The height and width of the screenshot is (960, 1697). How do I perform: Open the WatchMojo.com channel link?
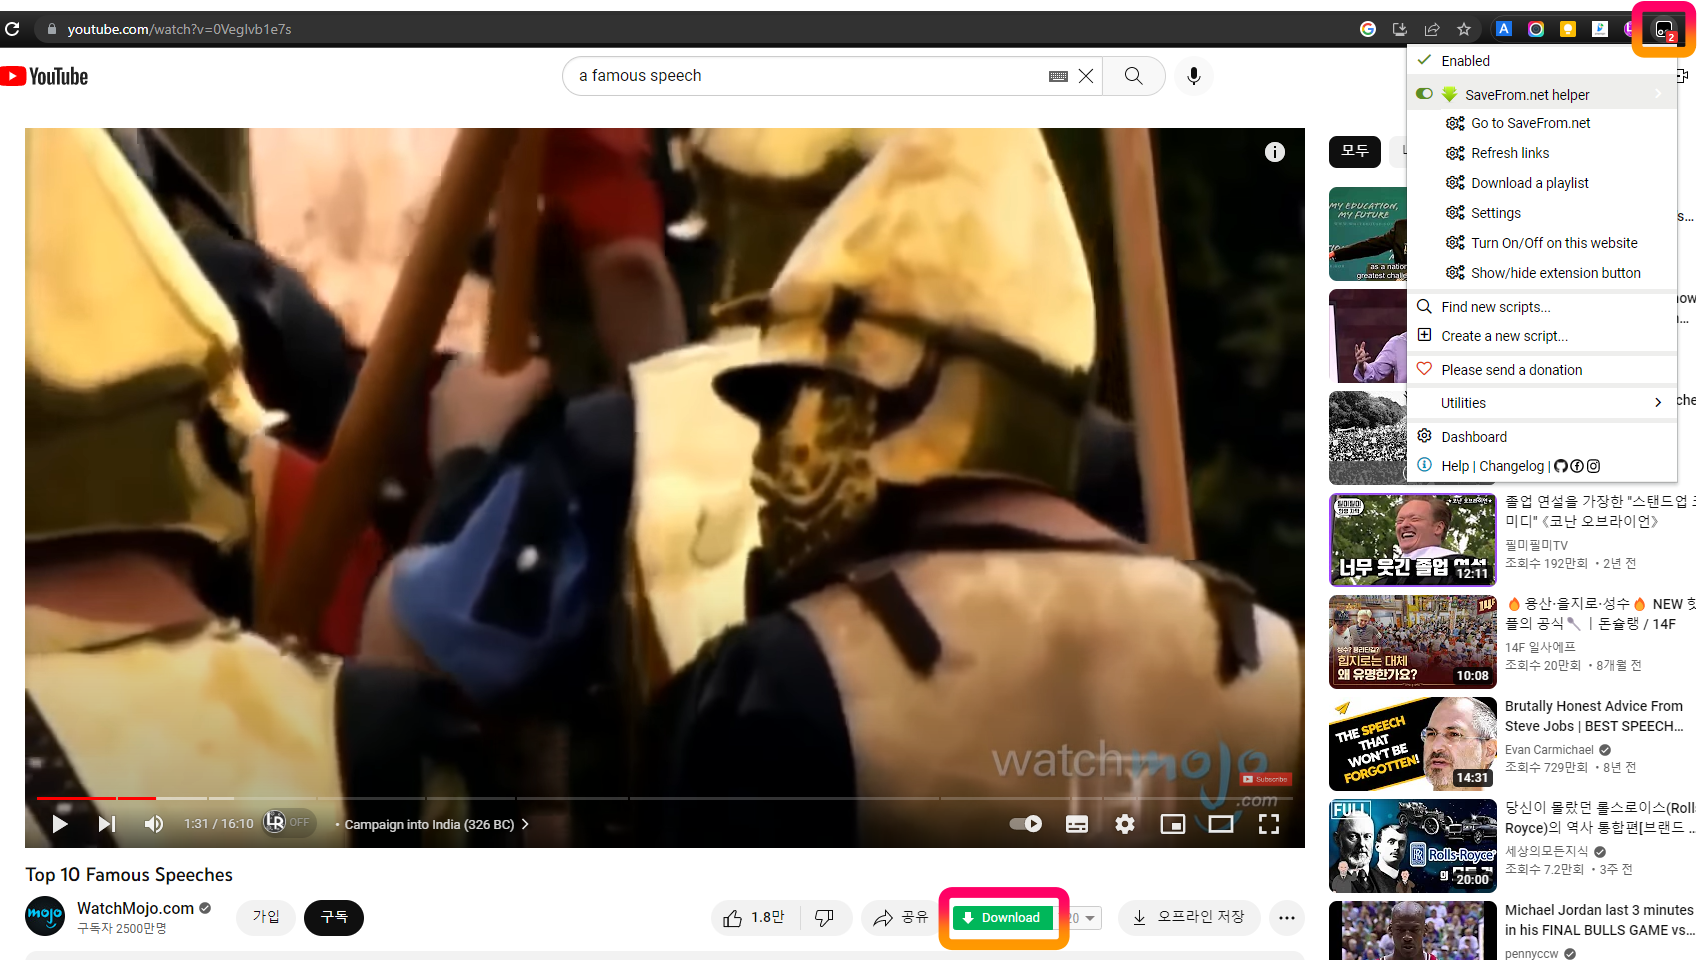(x=136, y=908)
